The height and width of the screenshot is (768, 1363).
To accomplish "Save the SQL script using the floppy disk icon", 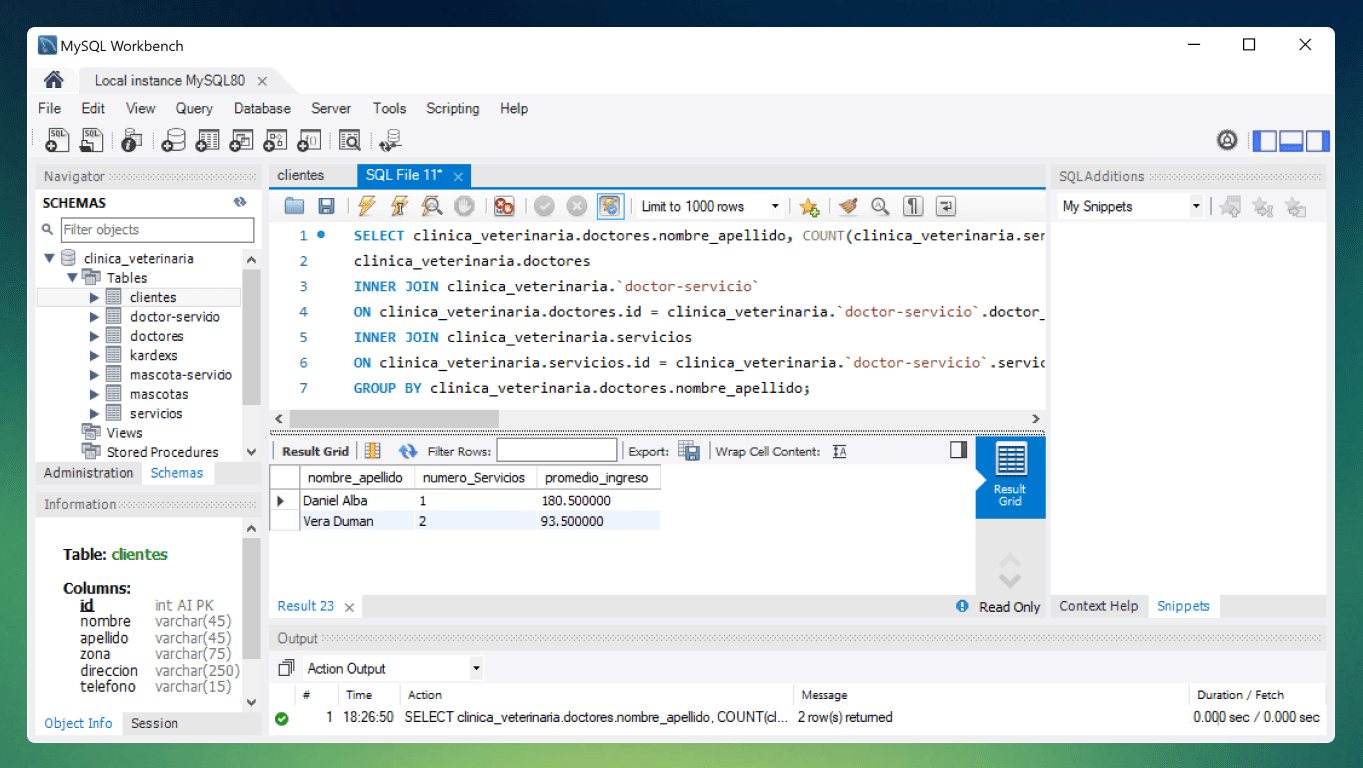I will pyautogui.click(x=326, y=206).
